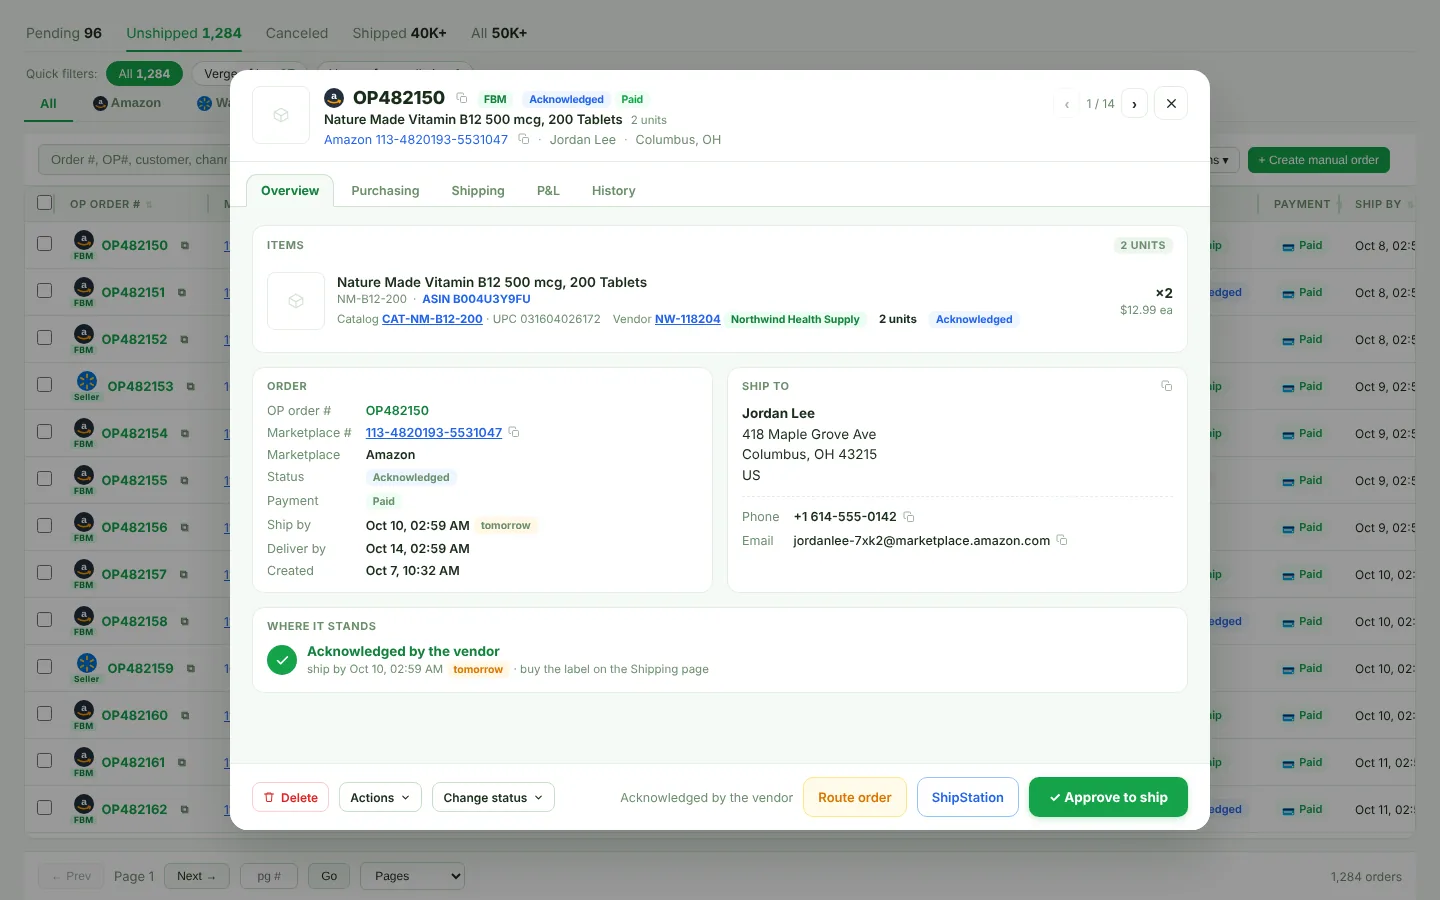This screenshot has height=900, width=1440.
Task: Go to previous order in modal
Action: pyautogui.click(x=1067, y=104)
